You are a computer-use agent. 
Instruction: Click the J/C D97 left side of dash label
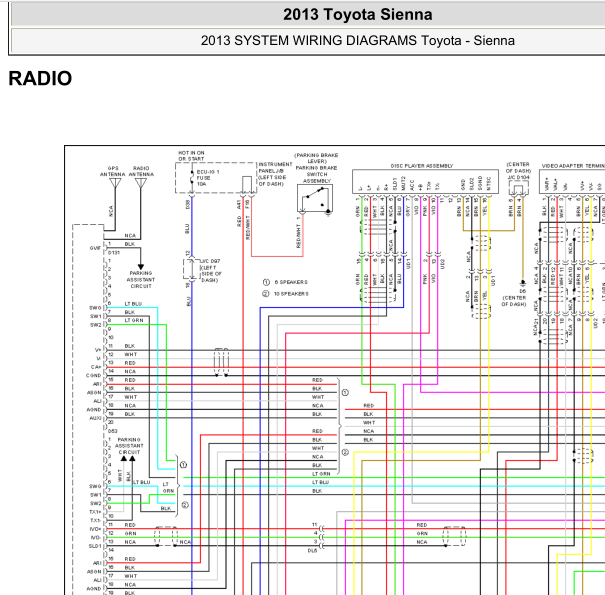click(x=211, y=270)
